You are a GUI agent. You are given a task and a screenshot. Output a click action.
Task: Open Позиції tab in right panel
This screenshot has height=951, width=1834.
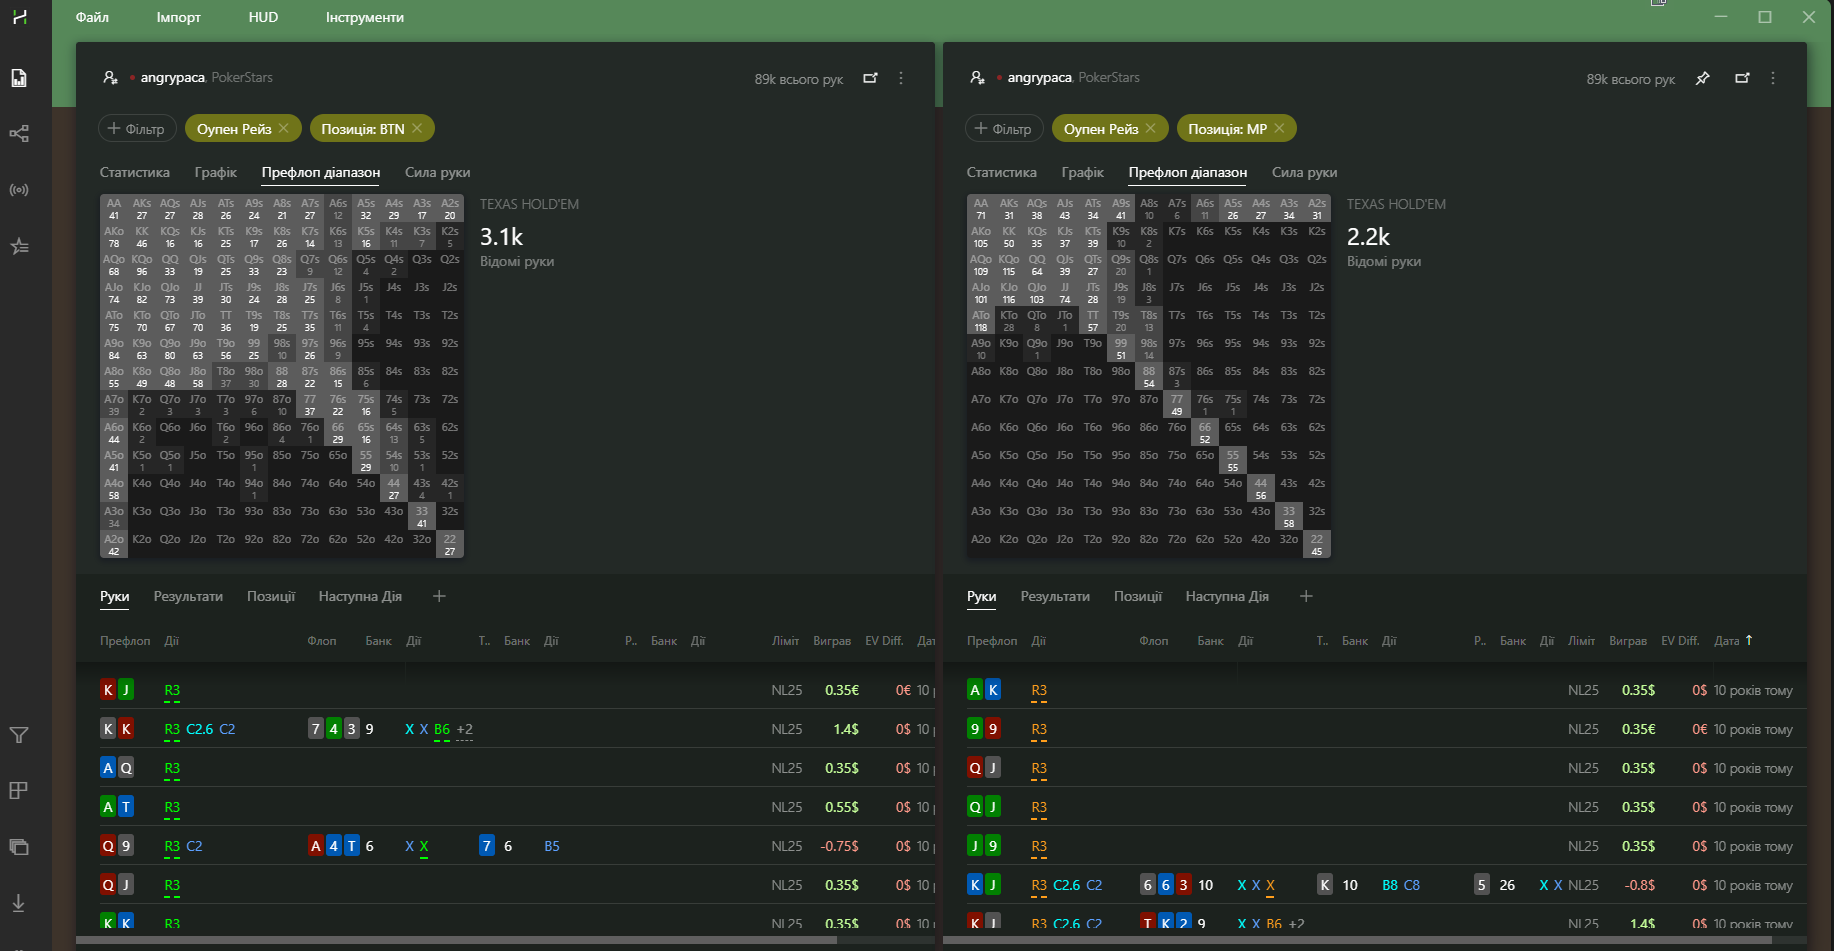[x=1138, y=596]
